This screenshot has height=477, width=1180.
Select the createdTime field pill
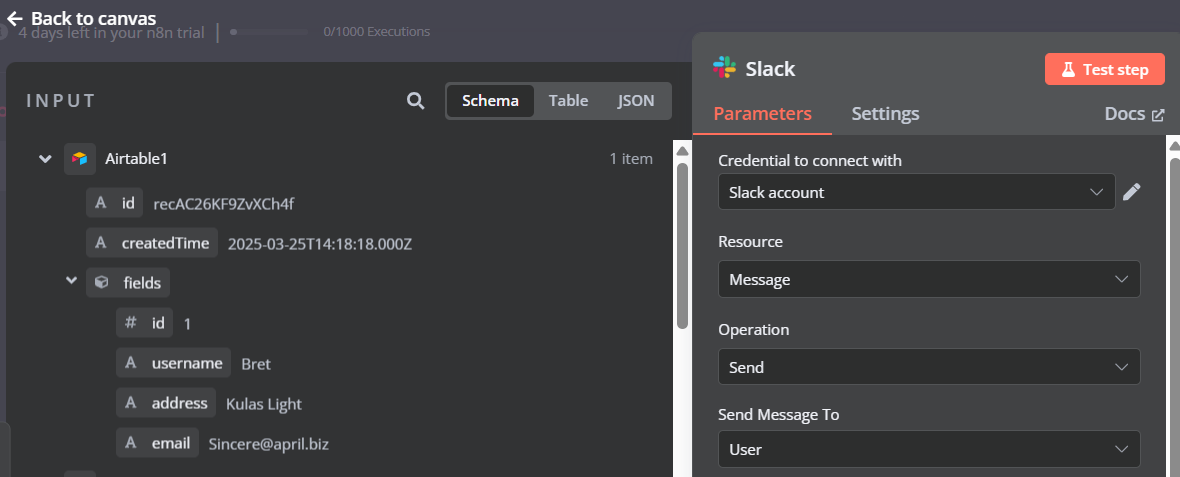click(x=152, y=244)
